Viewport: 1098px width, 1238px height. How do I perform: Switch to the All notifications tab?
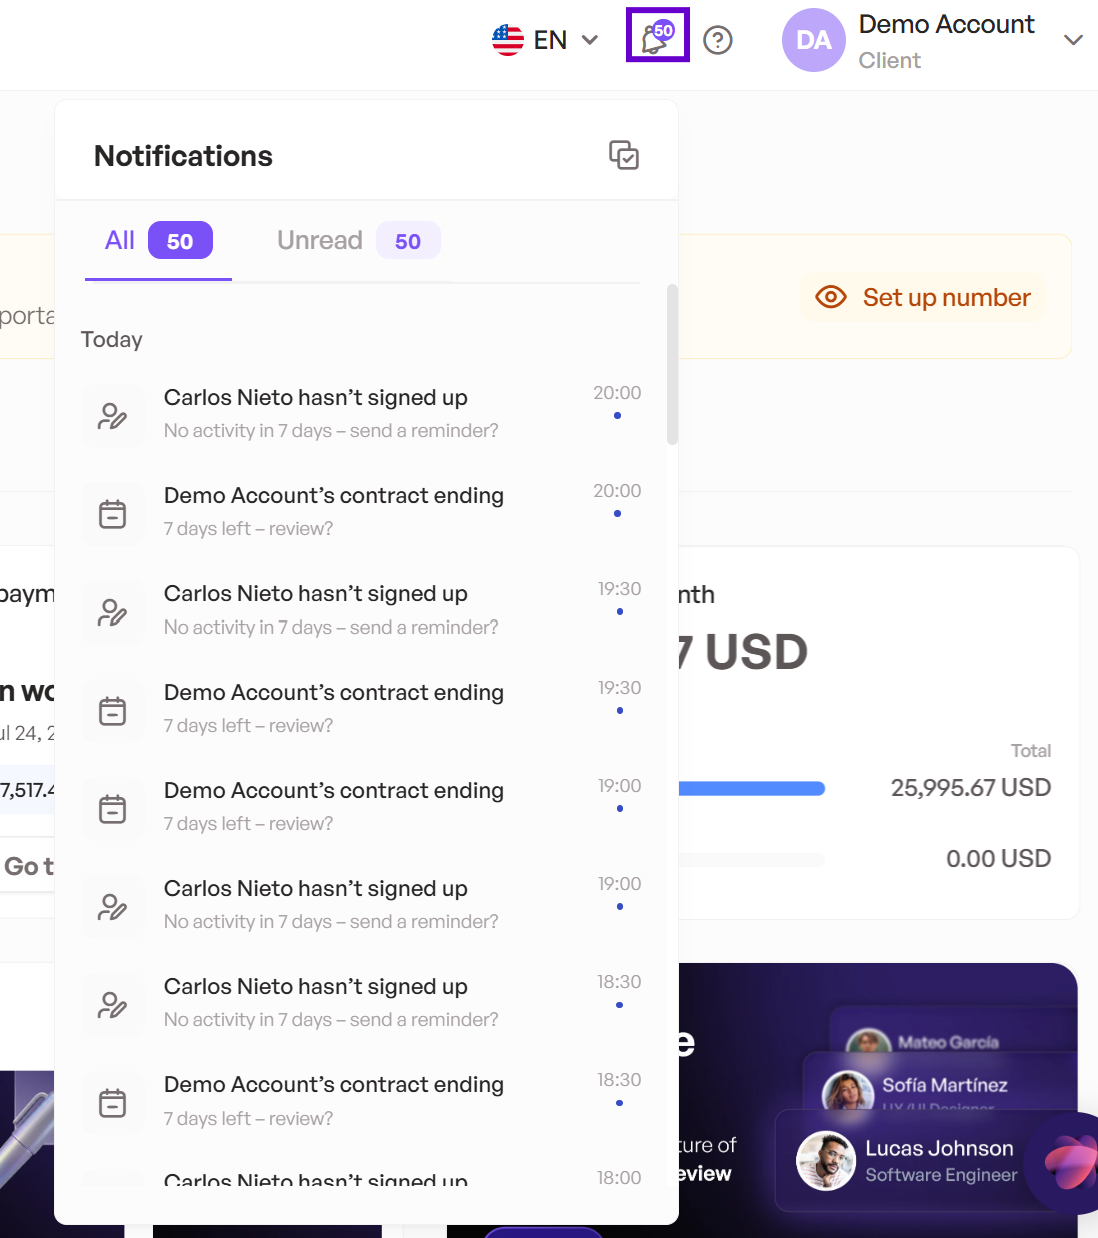click(x=158, y=241)
